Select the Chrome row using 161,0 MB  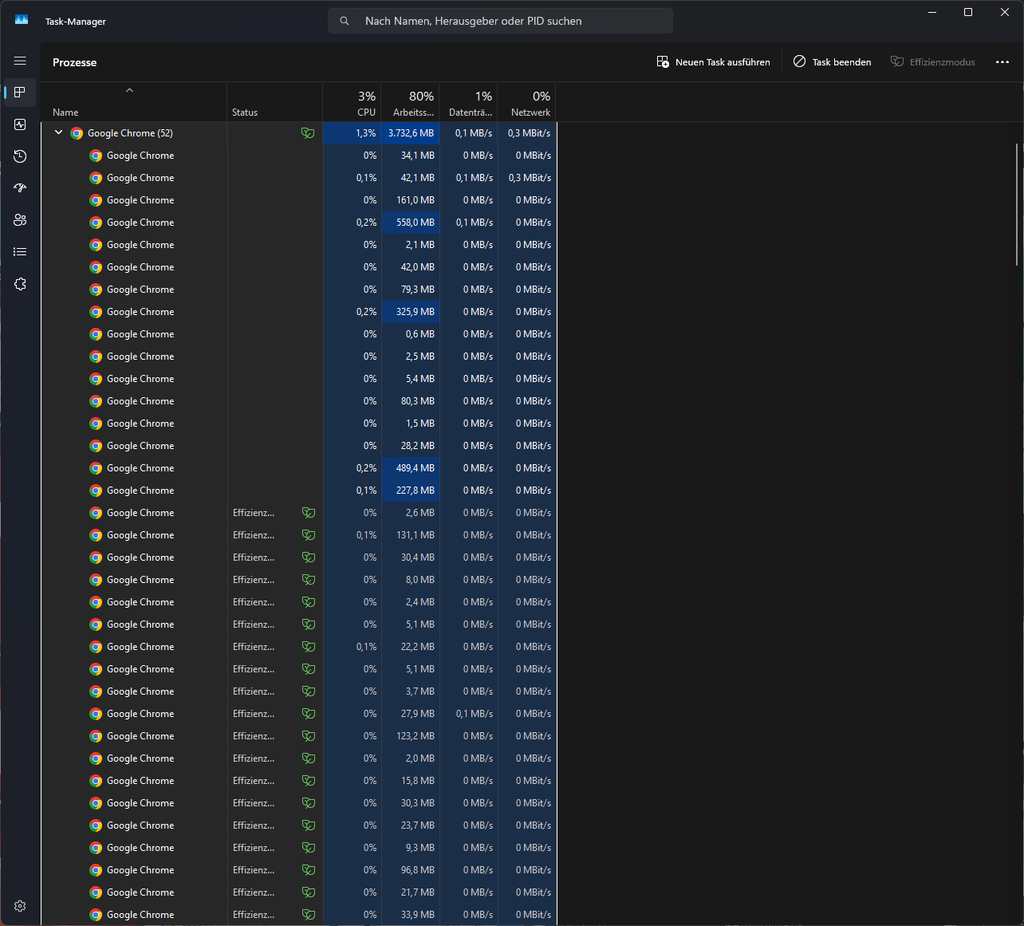coord(298,200)
